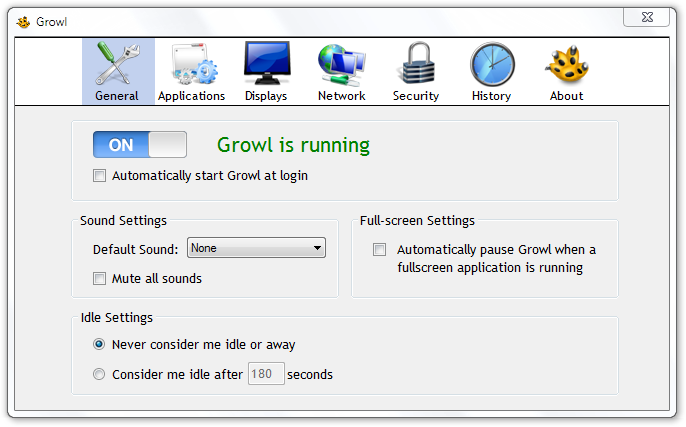Select Never consider me idle or away
This screenshot has height=427, width=686.
click(x=99, y=344)
